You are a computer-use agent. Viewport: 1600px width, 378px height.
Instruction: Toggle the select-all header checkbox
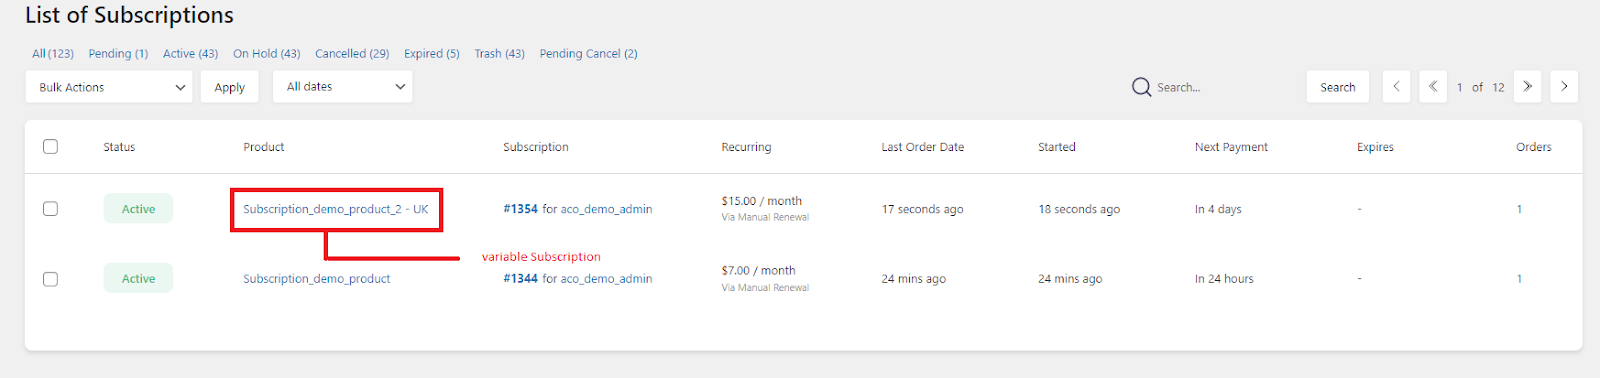[x=50, y=146]
